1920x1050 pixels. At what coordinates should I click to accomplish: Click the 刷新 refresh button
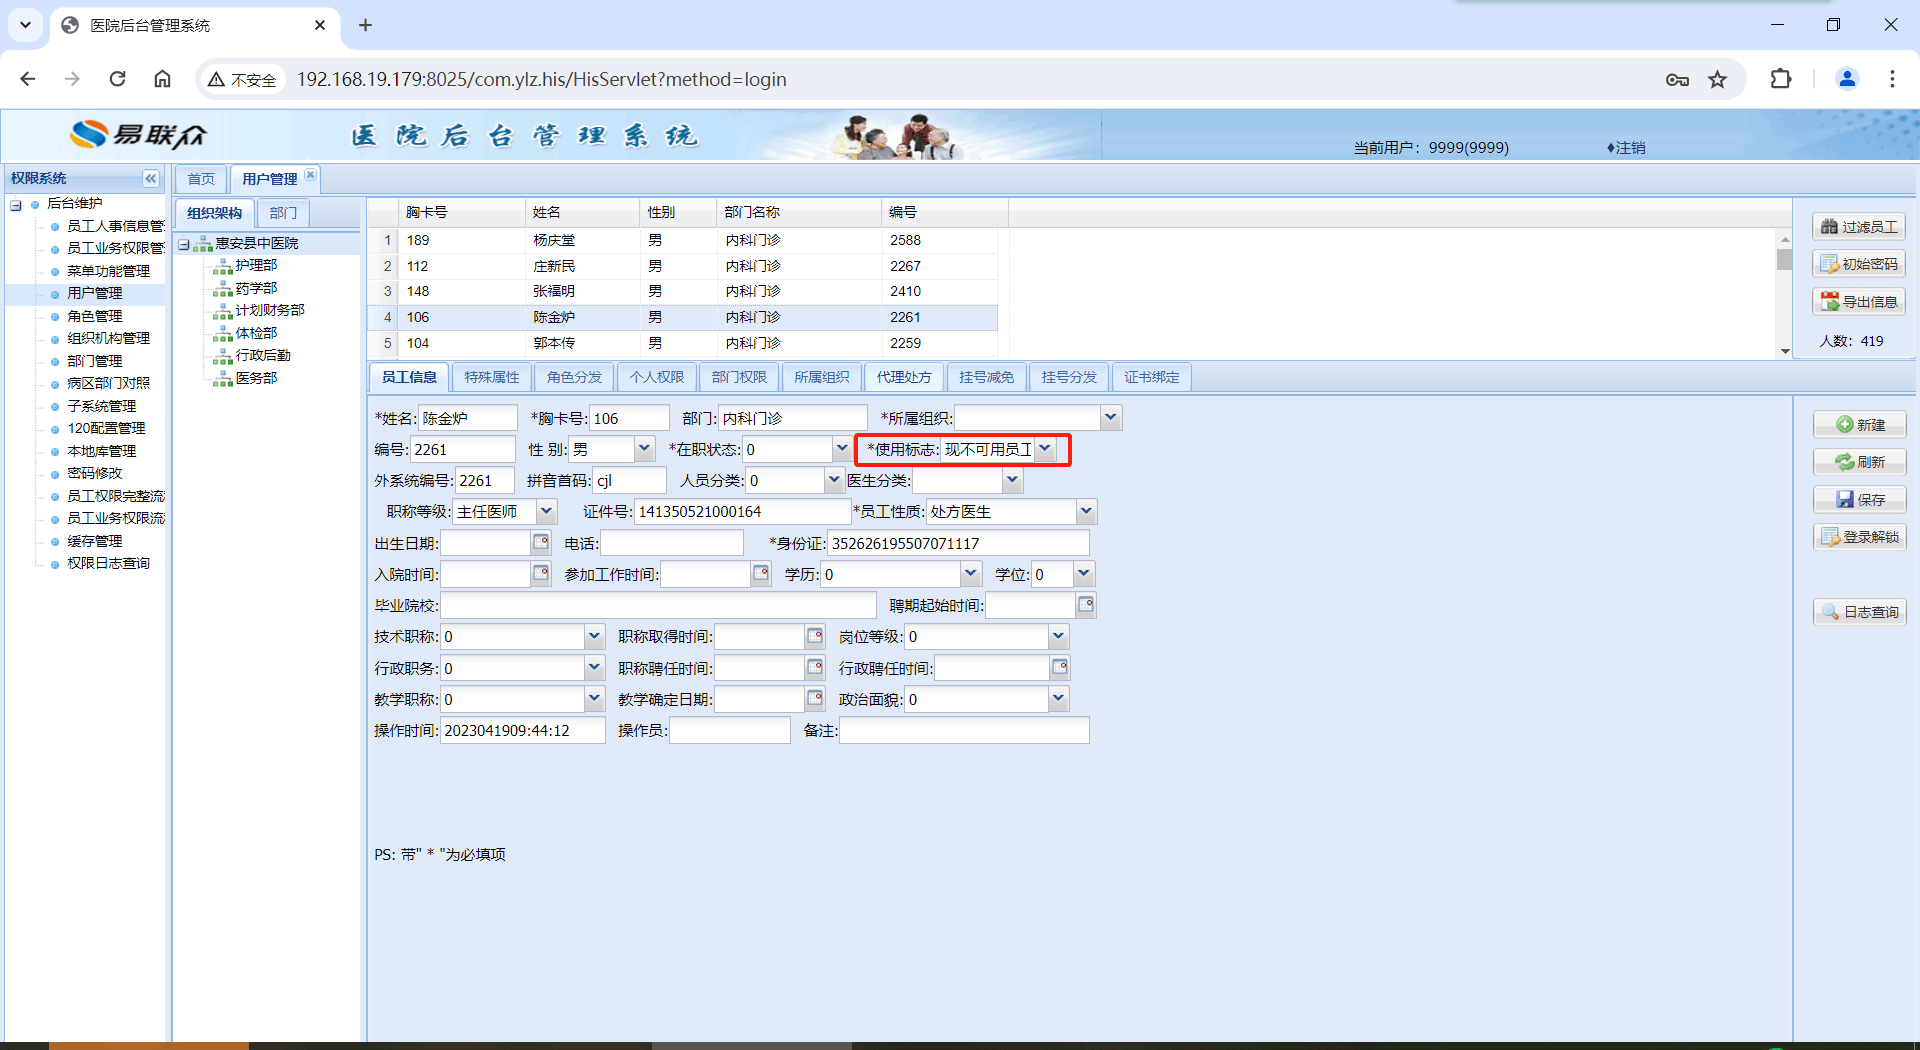[x=1860, y=462]
